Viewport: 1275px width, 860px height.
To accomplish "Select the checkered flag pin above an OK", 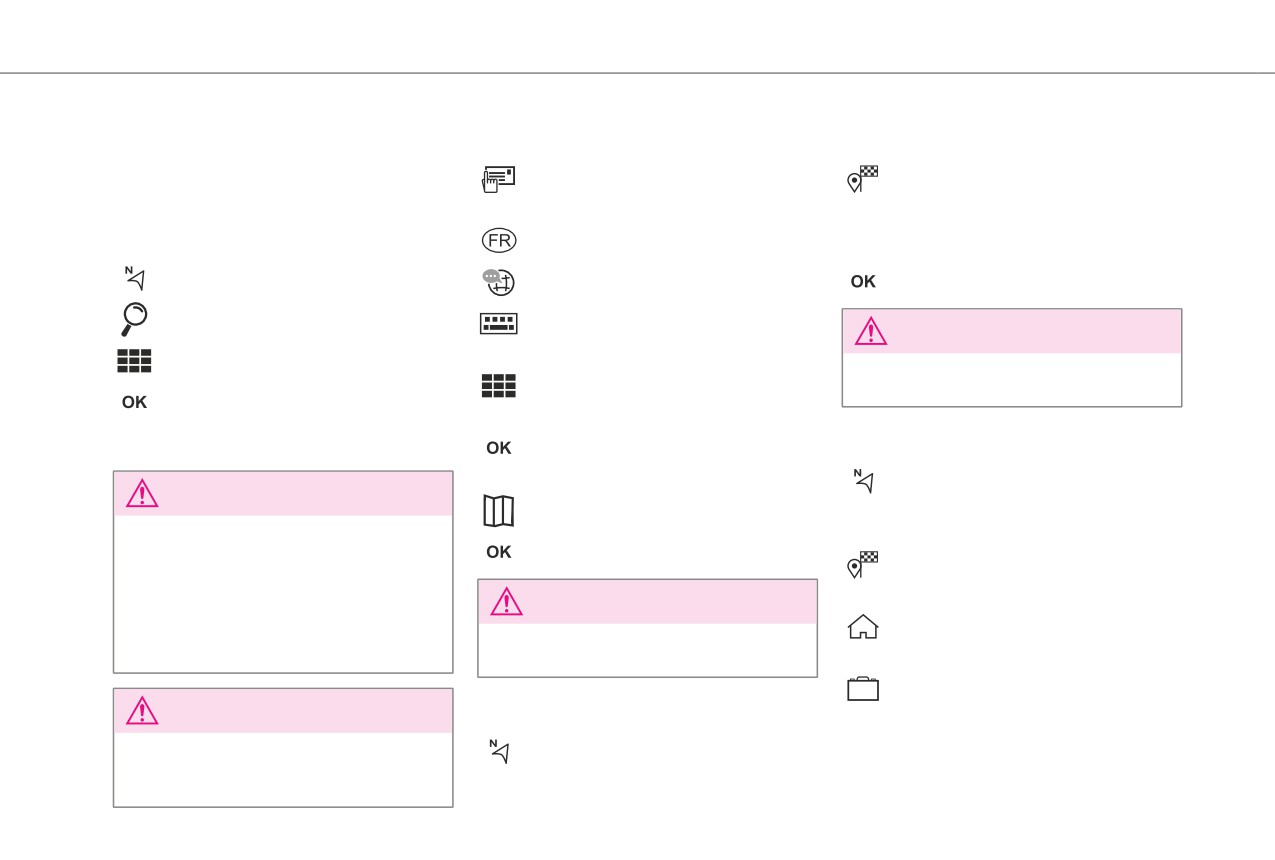I will 862,179.
